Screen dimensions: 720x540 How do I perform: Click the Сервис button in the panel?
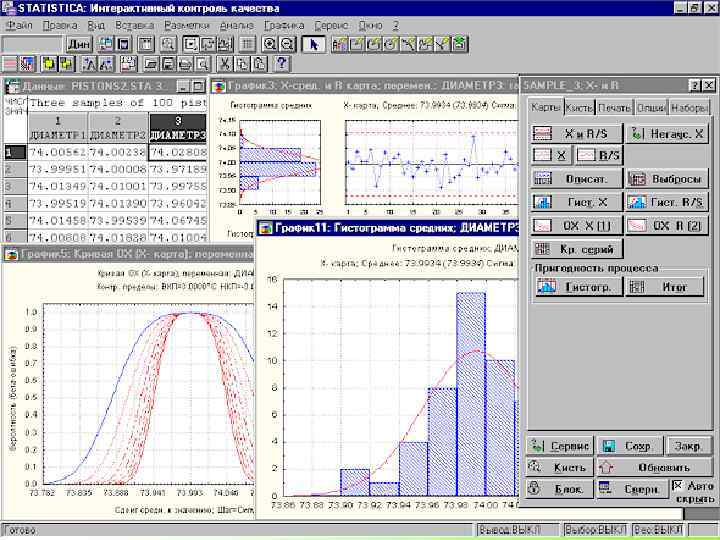click(x=560, y=446)
